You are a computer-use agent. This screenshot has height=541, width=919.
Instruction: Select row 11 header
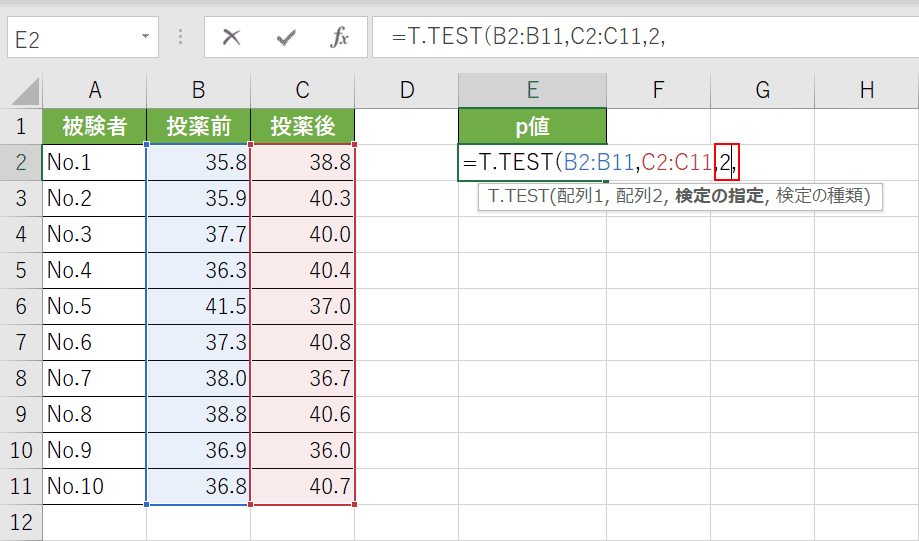21,486
